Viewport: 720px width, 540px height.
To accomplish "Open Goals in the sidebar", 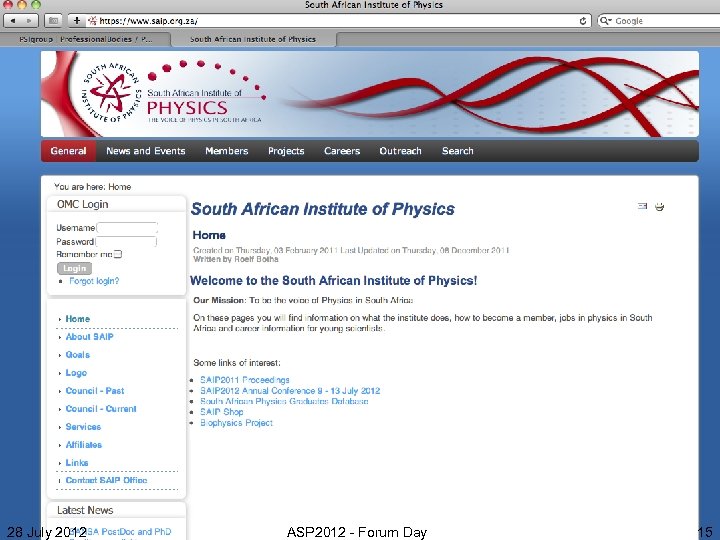I will pyautogui.click(x=78, y=354).
